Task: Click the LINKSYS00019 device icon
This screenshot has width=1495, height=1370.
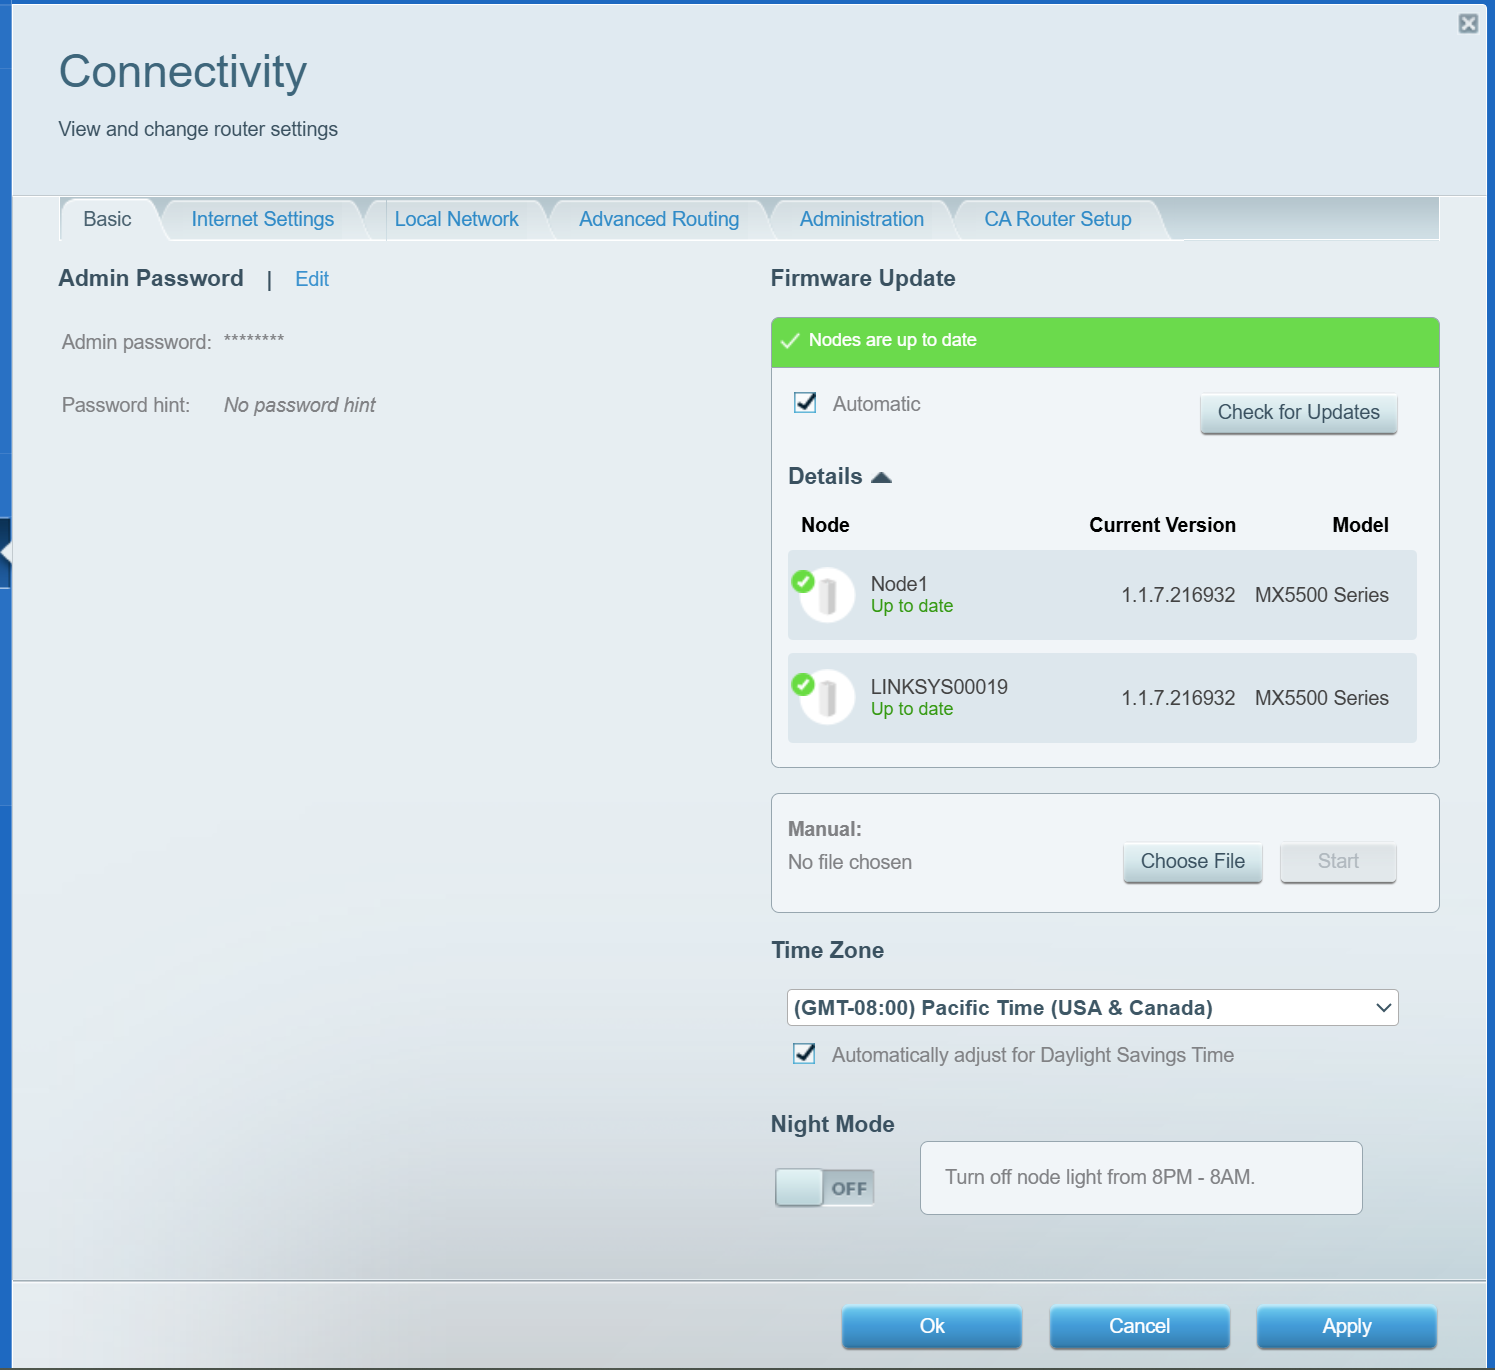Action: (827, 698)
